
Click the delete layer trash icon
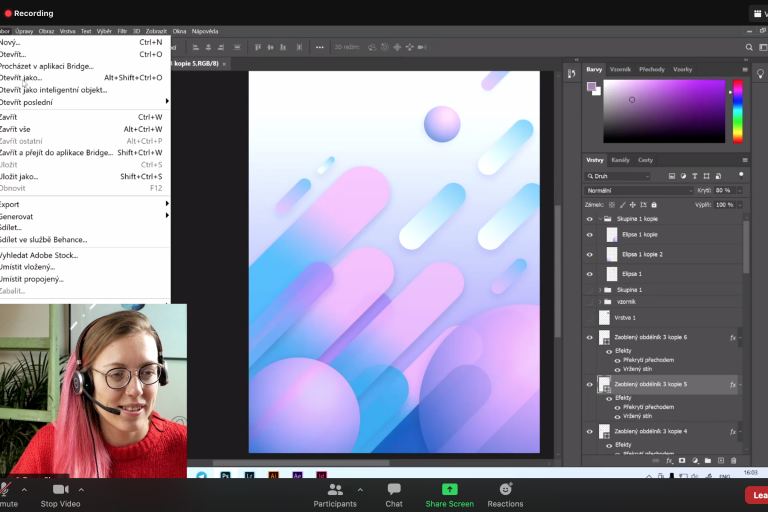pyautogui.click(x=733, y=460)
